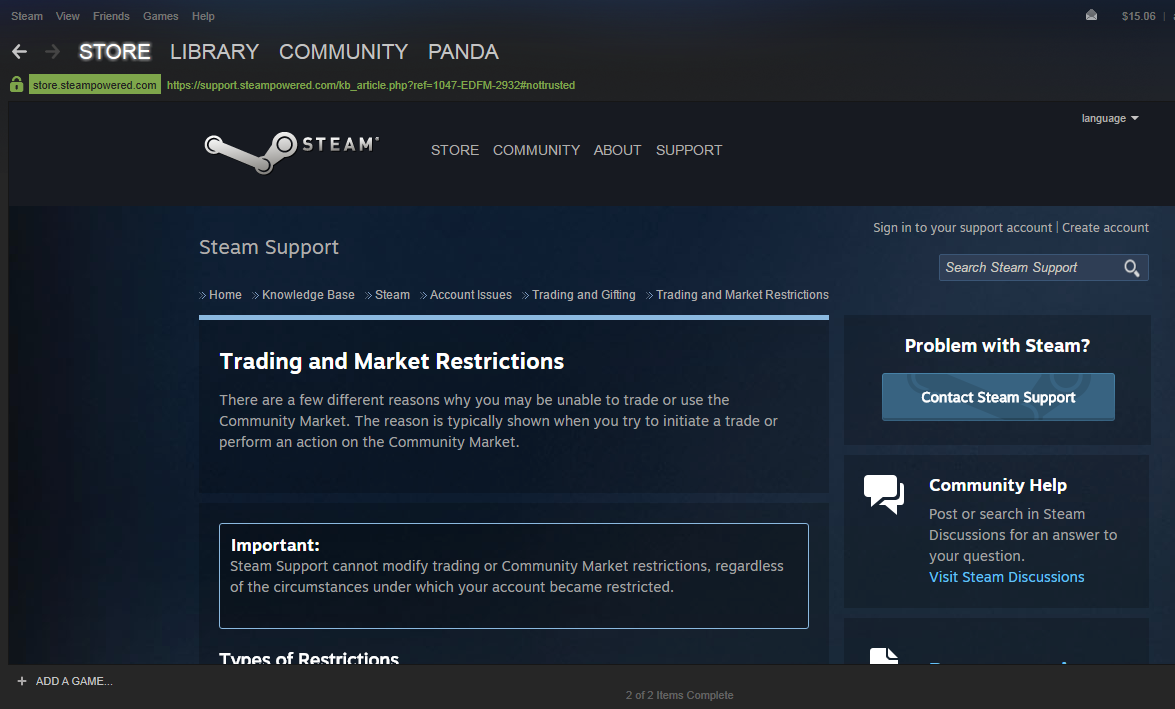The image size is (1175, 709).
Task: Click the Contact Steam Support button
Action: (998, 396)
